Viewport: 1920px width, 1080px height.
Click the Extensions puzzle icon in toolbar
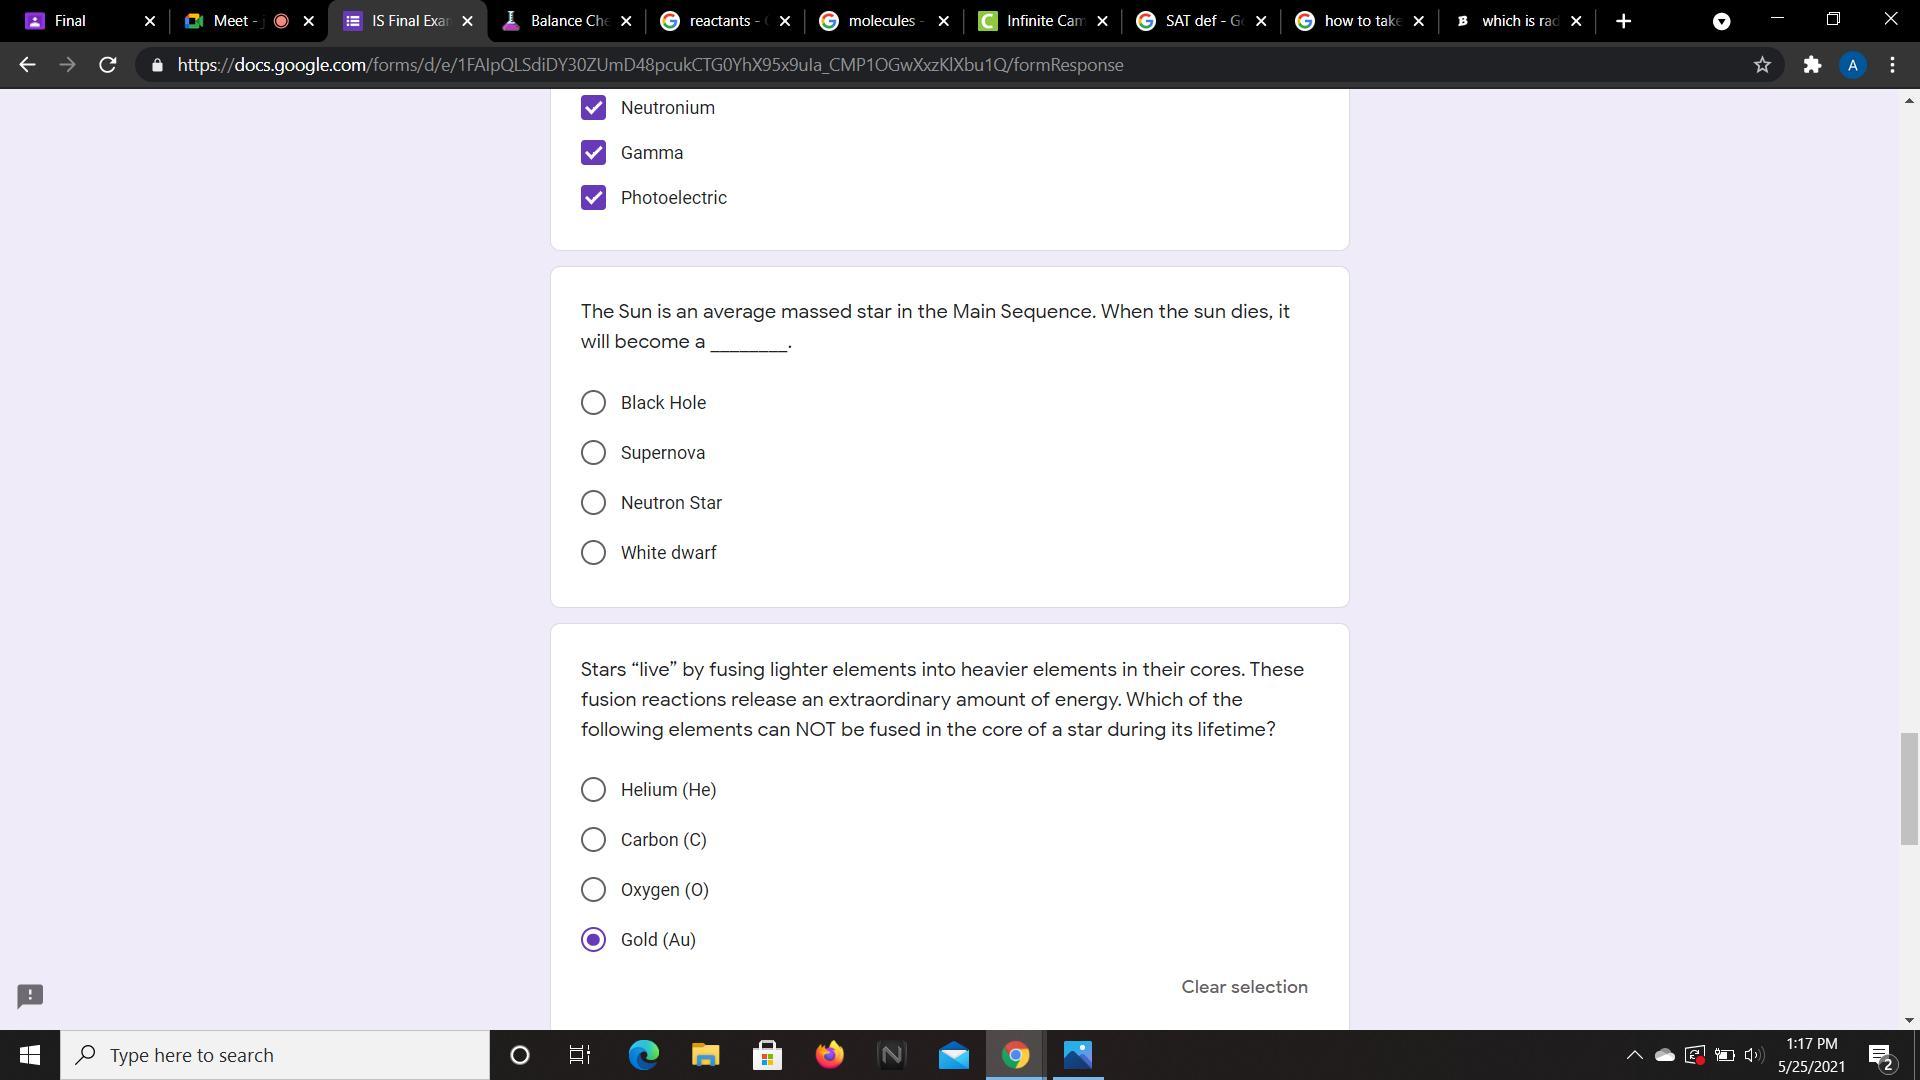pyautogui.click(x=1811, y=66)
